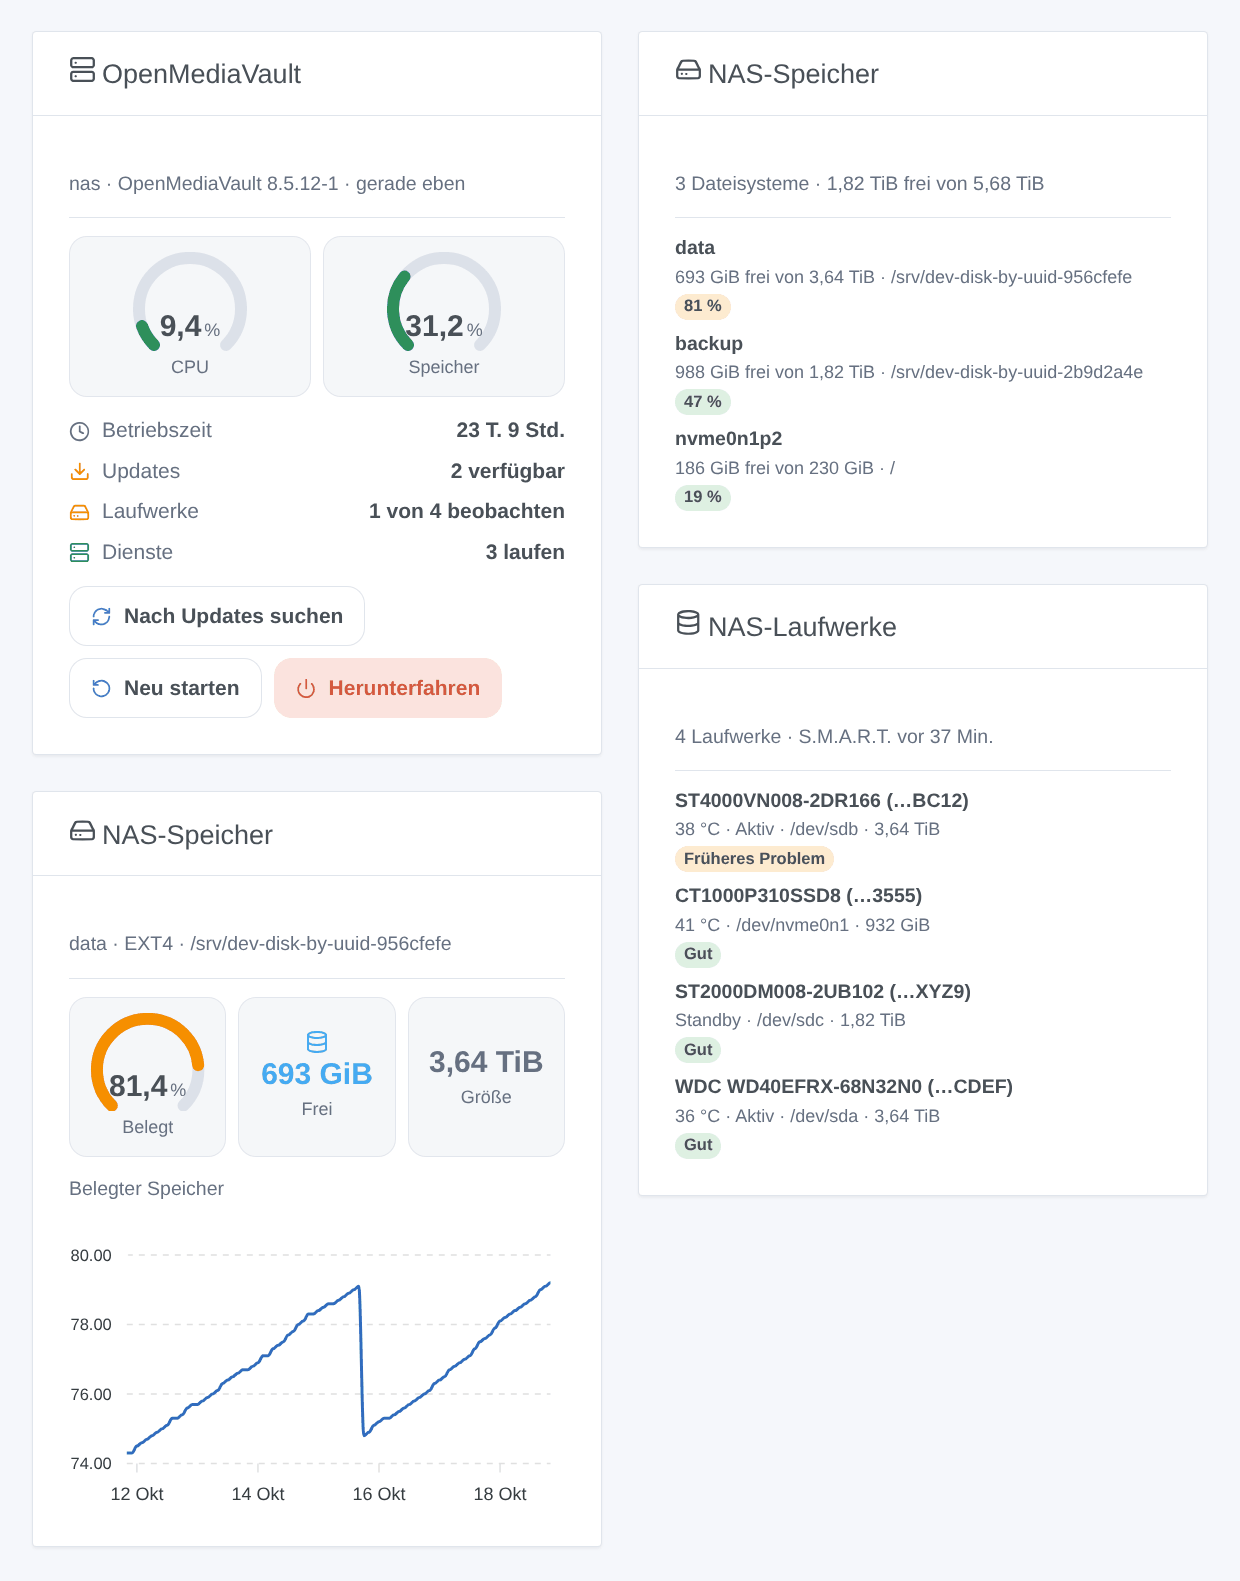Click the data EXT4 filesystem path line
The width and height of the screenshot is (1240, 1581).
(260, 944)
